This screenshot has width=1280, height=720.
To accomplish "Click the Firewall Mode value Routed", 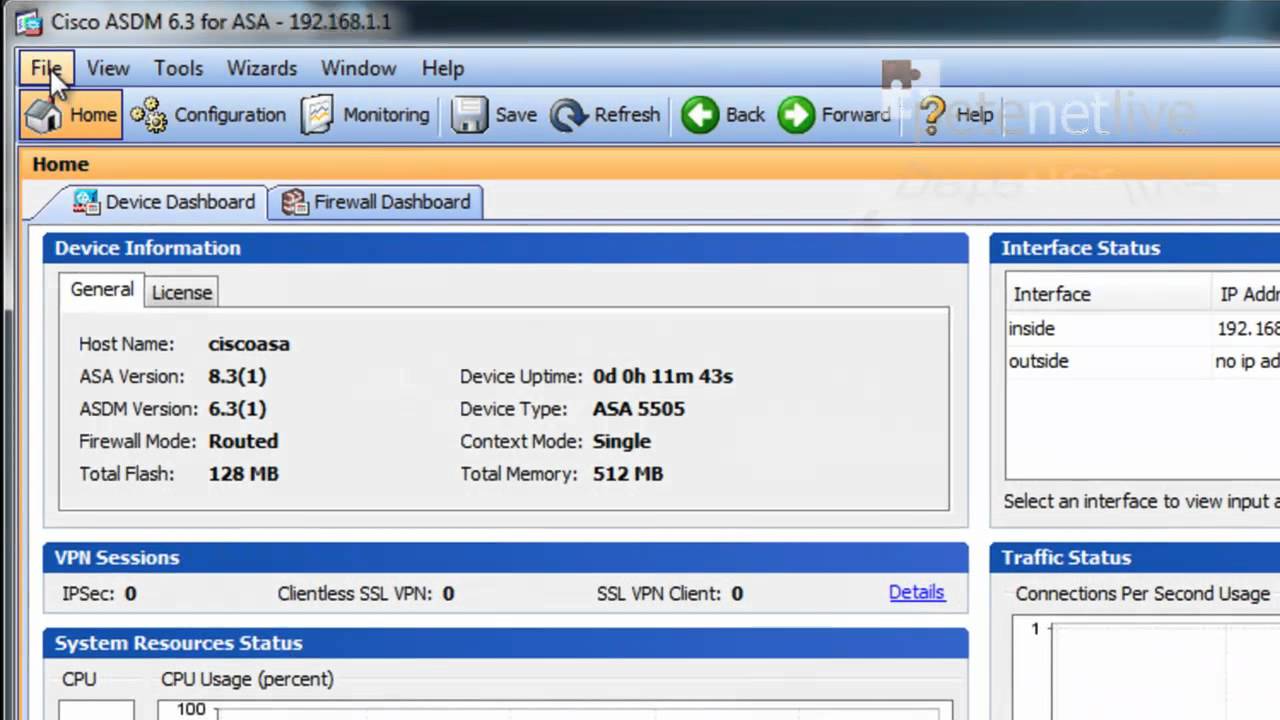I will tap(243, 441).
